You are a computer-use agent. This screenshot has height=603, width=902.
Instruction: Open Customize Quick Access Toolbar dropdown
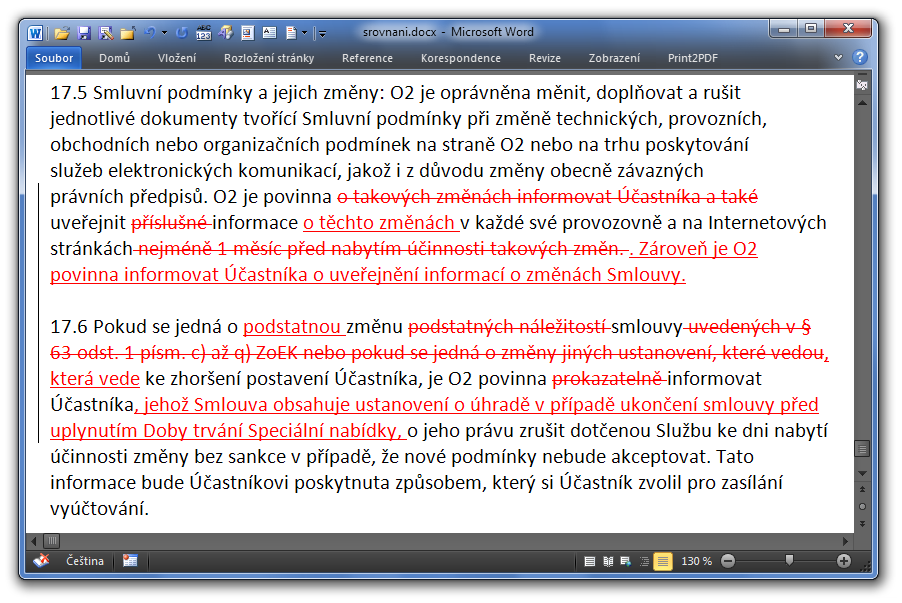(322, 34)
